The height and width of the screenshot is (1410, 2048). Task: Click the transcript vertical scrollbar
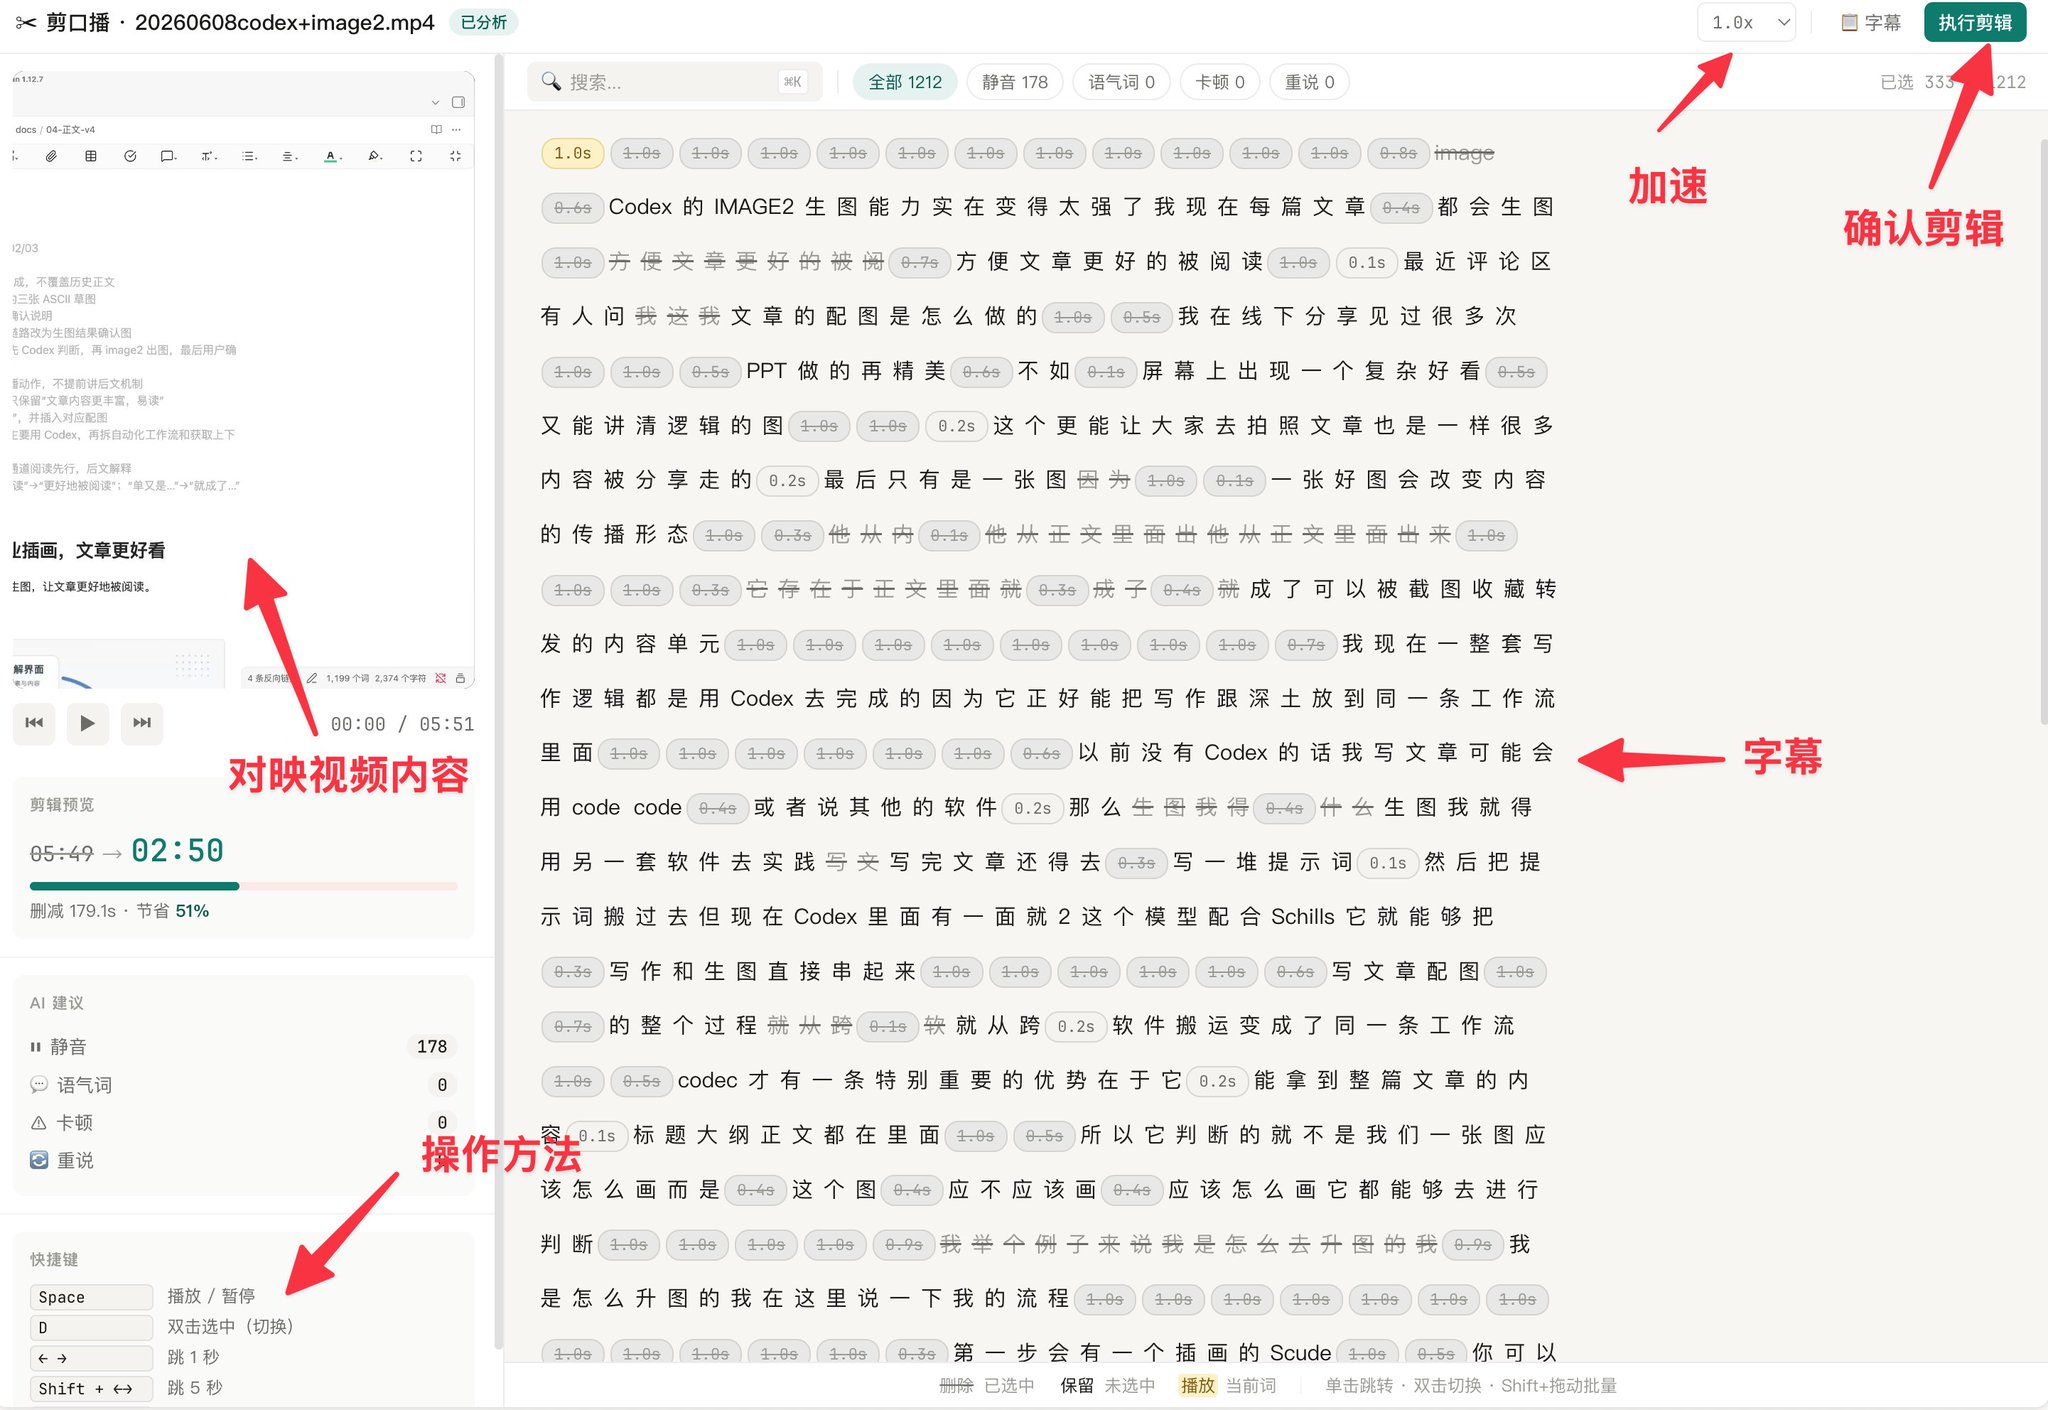[x=2043, y=430]
